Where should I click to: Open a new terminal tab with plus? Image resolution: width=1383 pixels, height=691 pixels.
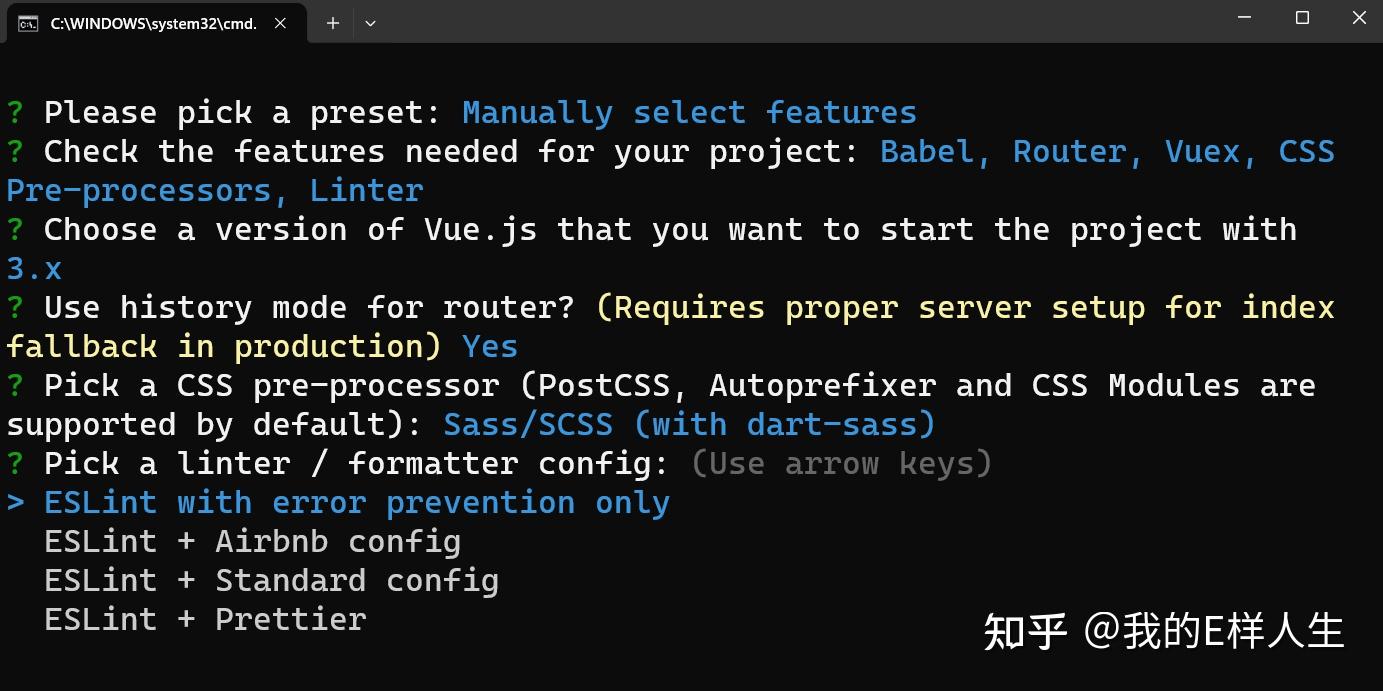coord(333,23)
